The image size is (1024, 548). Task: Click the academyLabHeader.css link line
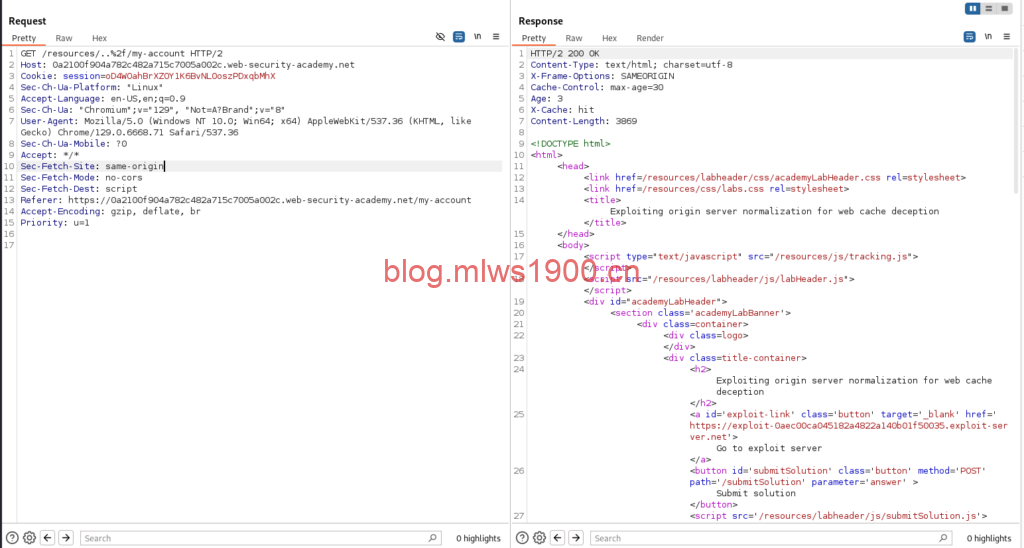[x=775, y=178]
